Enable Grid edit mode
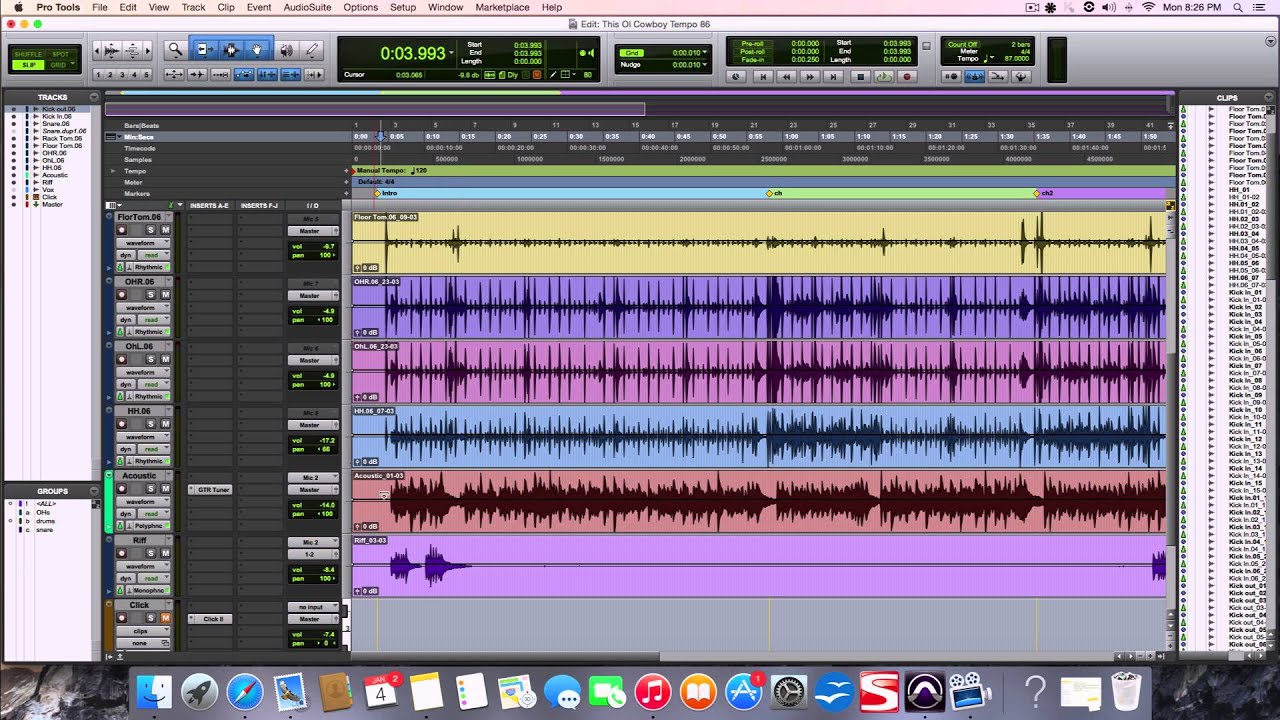This screenshot has width=1280, height=720. [x=60, y=65]
